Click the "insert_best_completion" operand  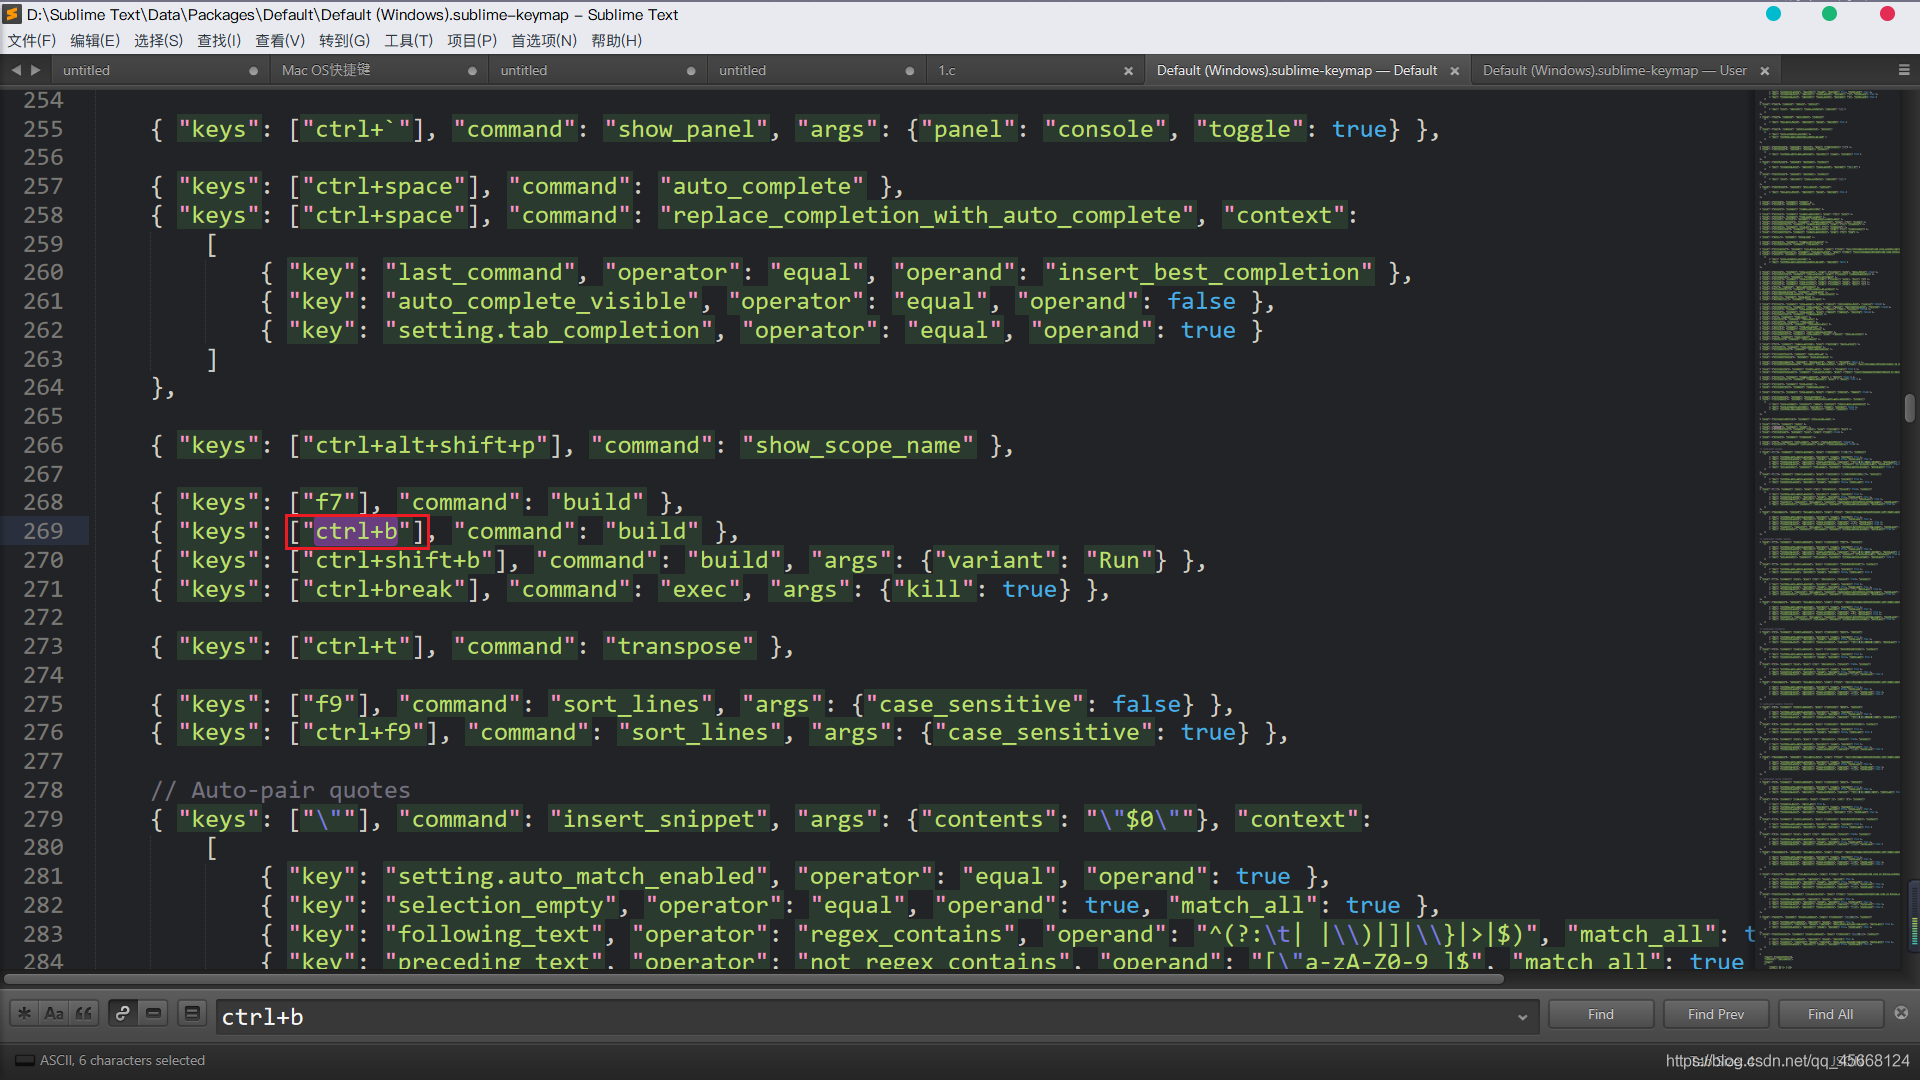pos(1209,272)
